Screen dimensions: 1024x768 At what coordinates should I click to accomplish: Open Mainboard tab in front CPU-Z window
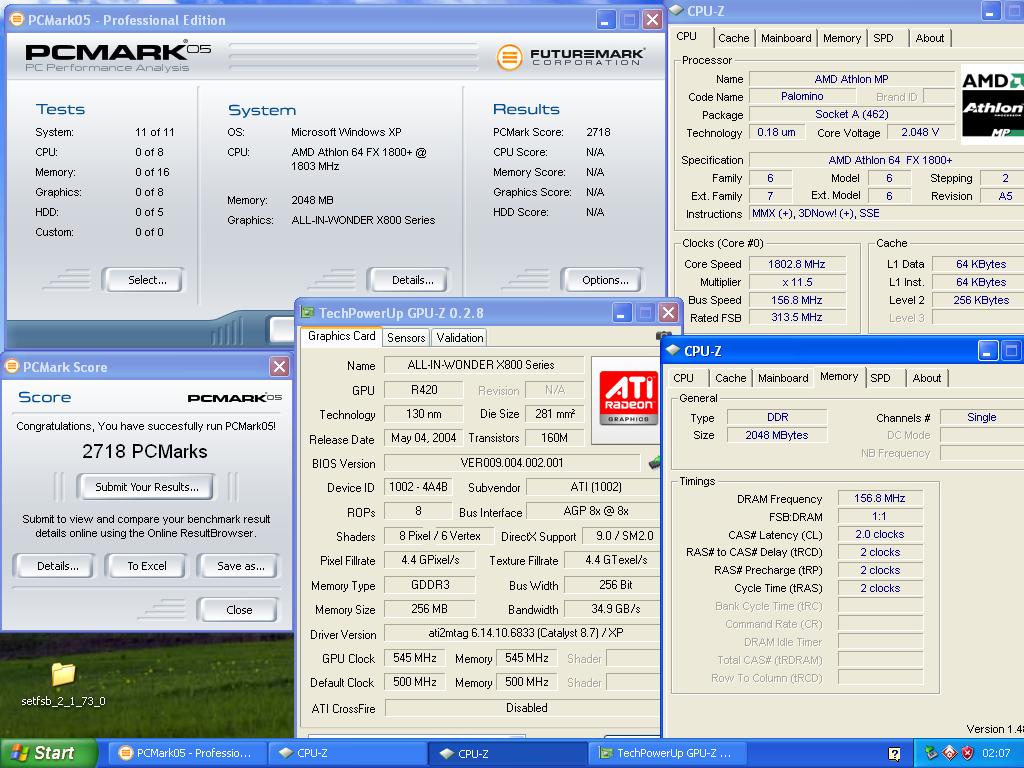point(783,377)
